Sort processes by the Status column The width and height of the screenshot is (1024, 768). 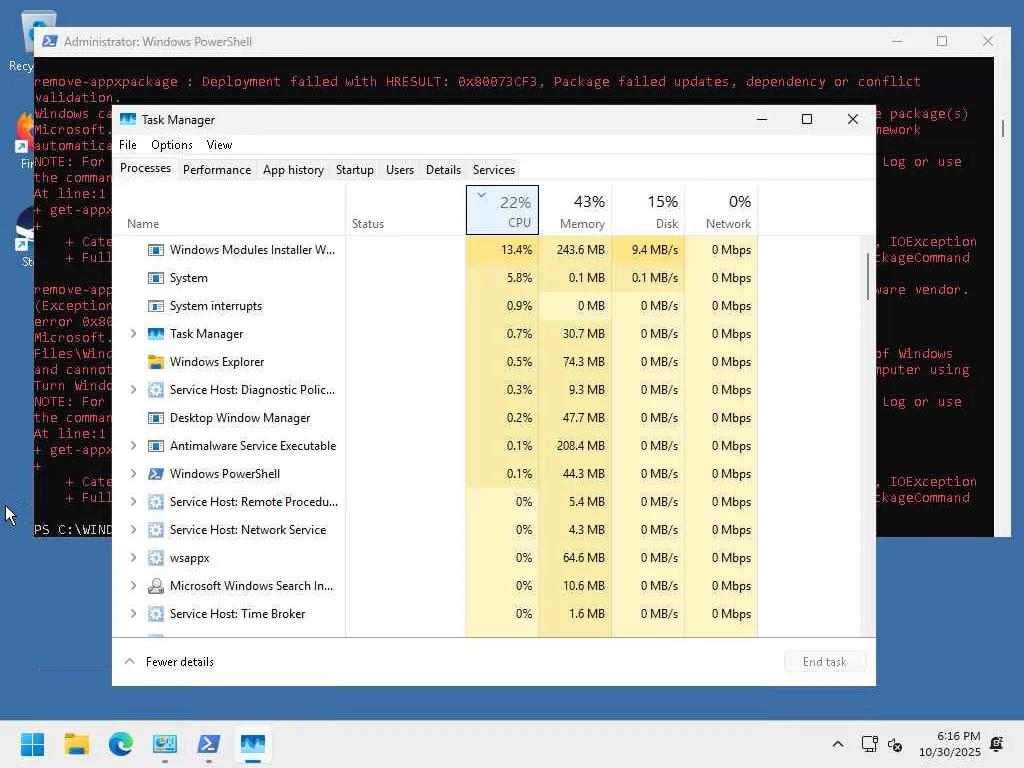[x=406, y=210]
